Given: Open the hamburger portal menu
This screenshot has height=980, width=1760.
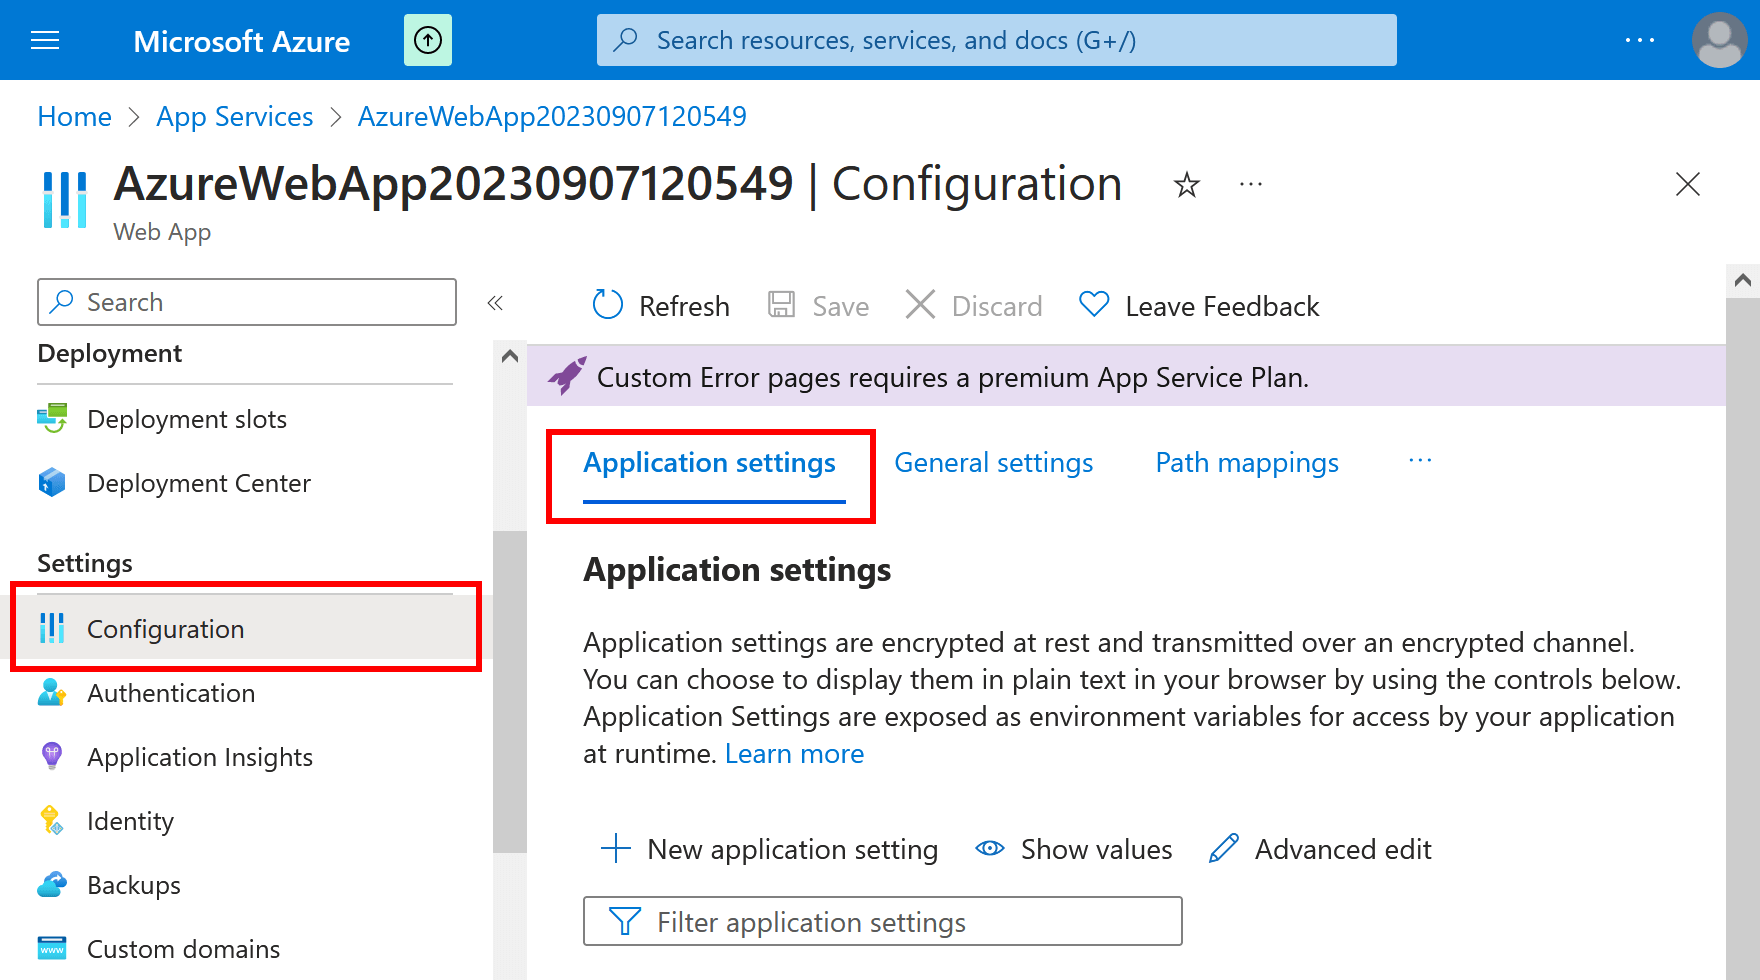Looking at the screenshot, I should pyautogui.click(x=45, y=40).
